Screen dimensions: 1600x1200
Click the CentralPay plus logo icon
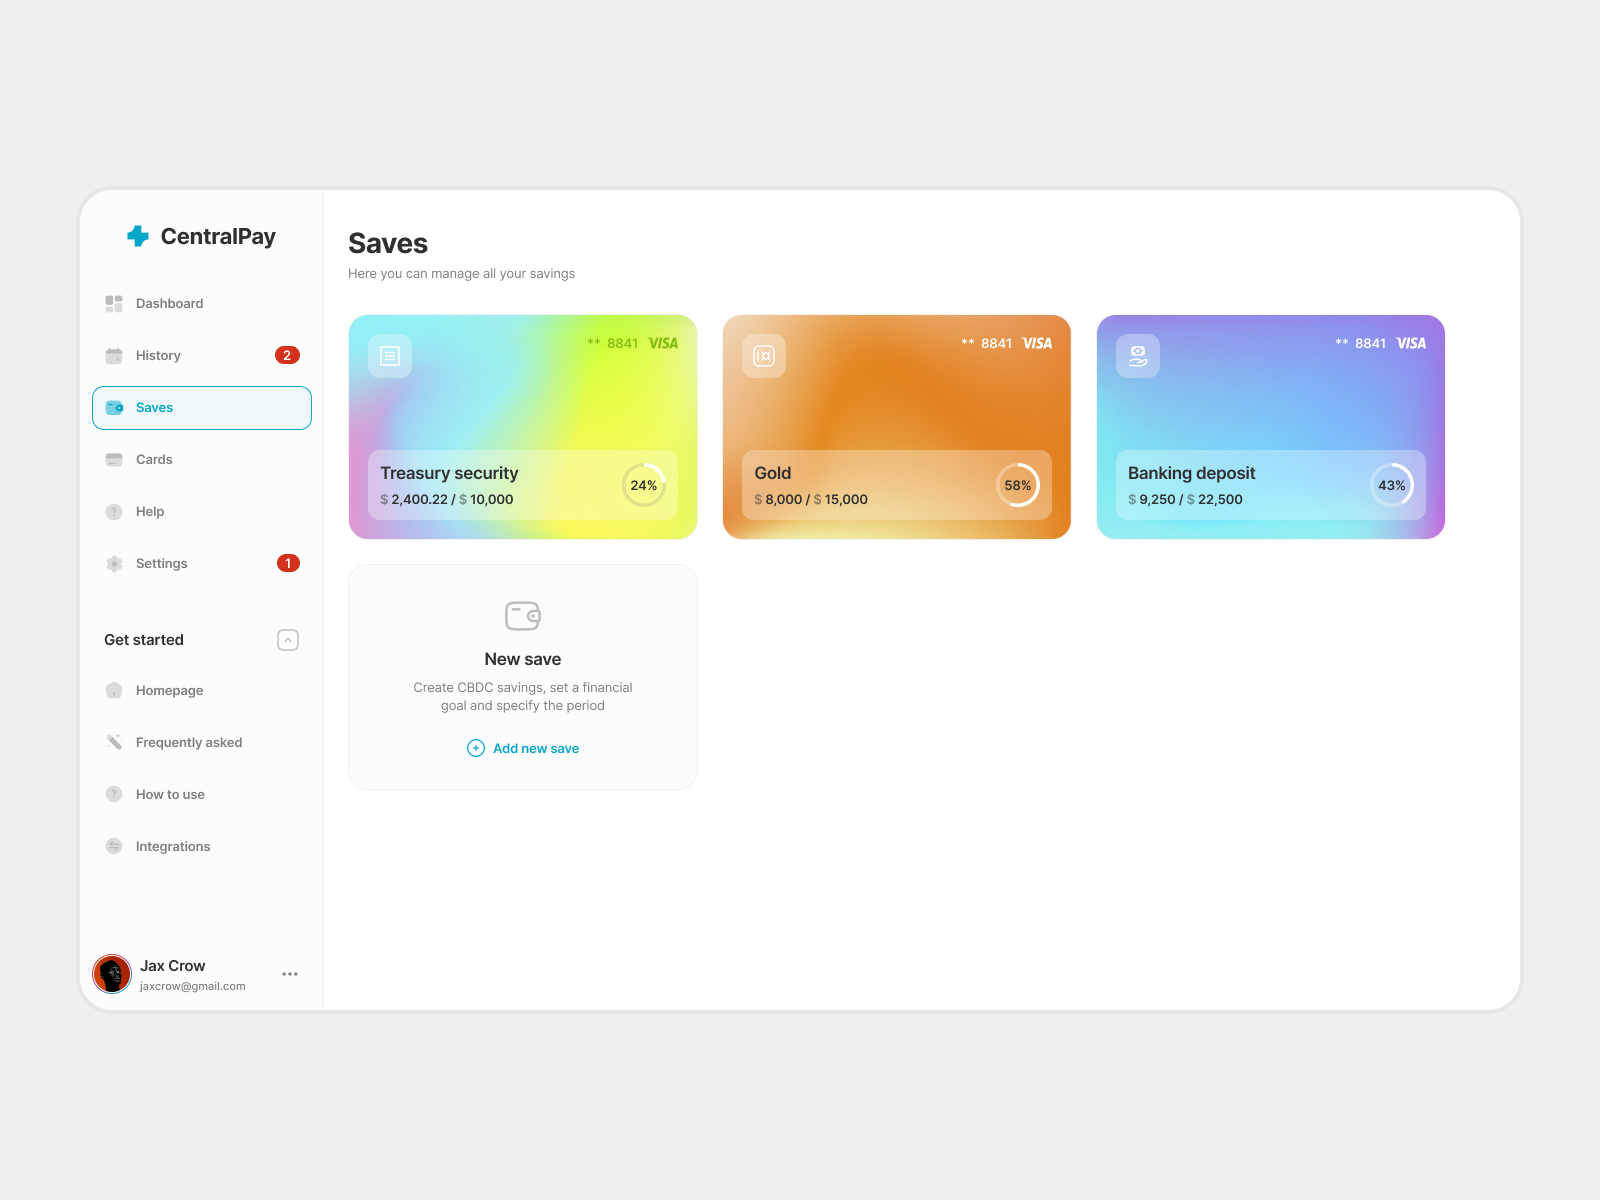point(138,236)
